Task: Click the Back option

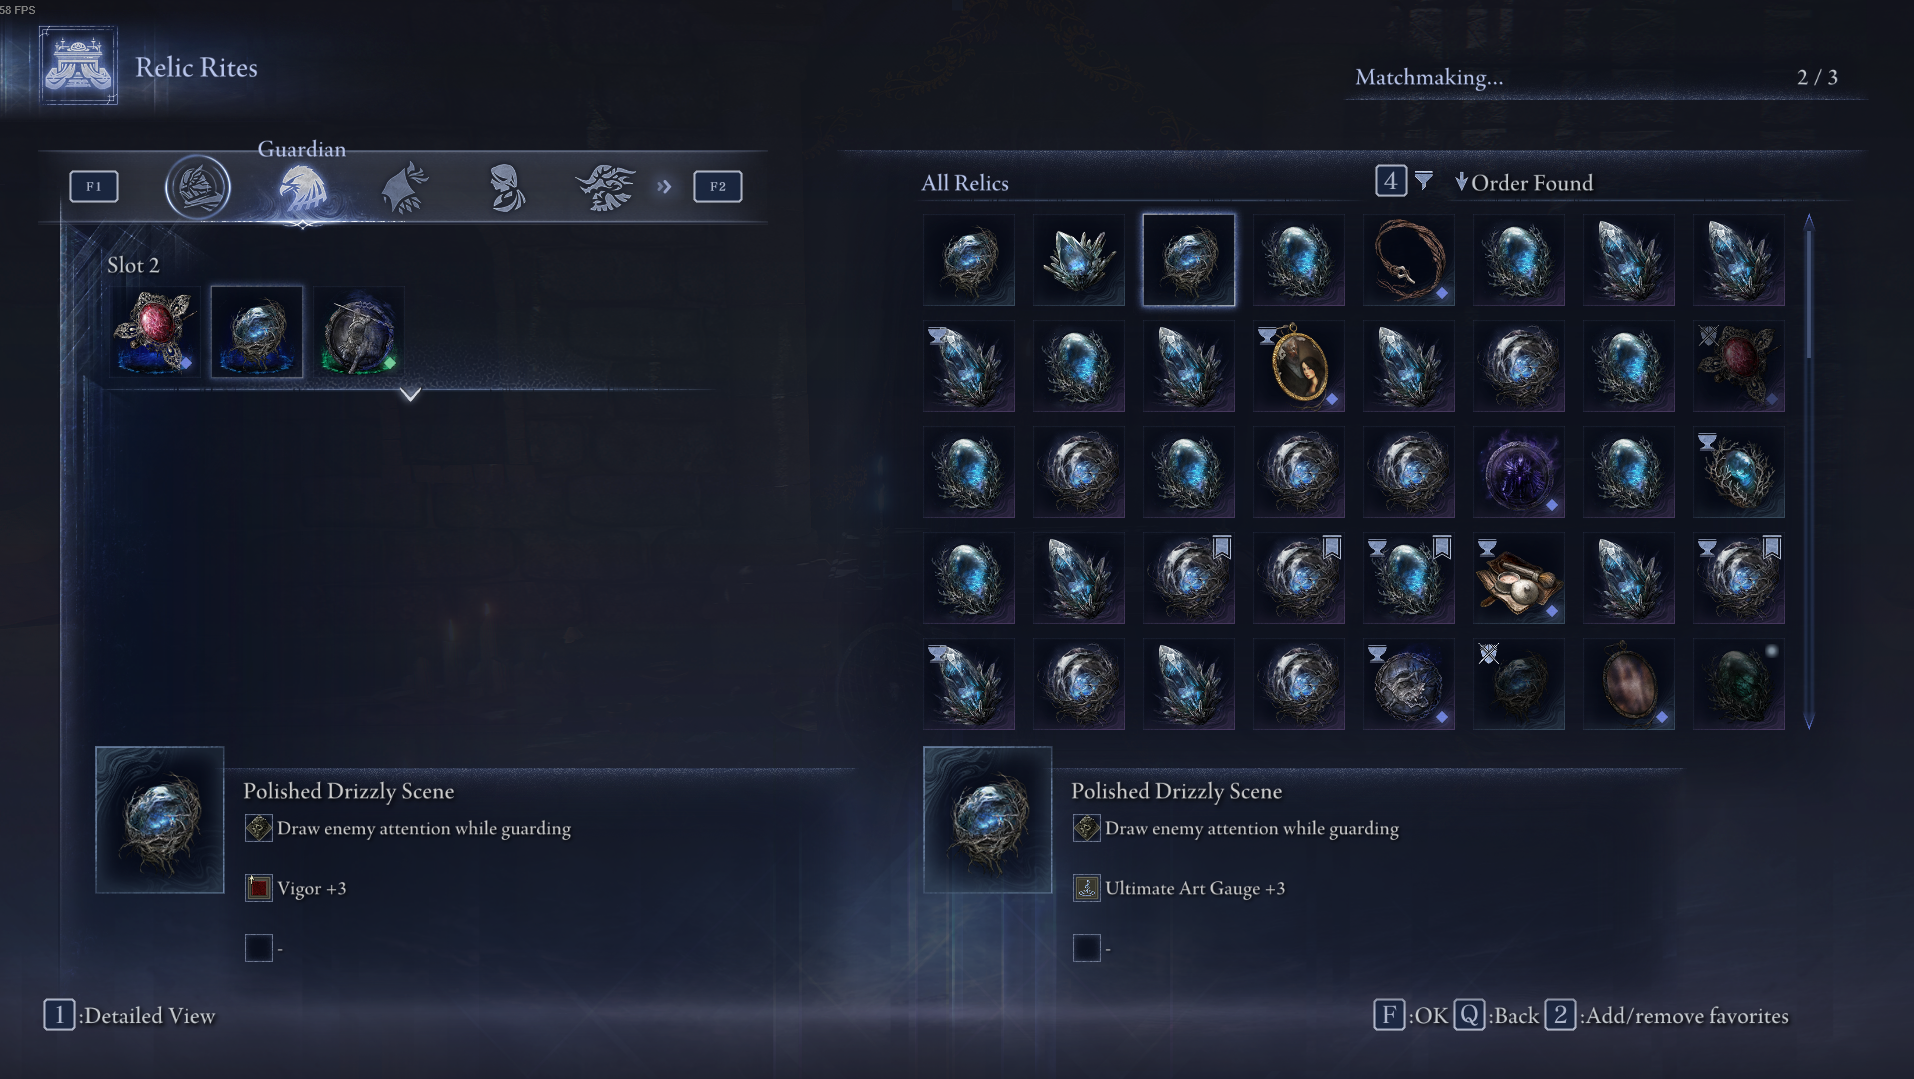Action: 1496,1016
